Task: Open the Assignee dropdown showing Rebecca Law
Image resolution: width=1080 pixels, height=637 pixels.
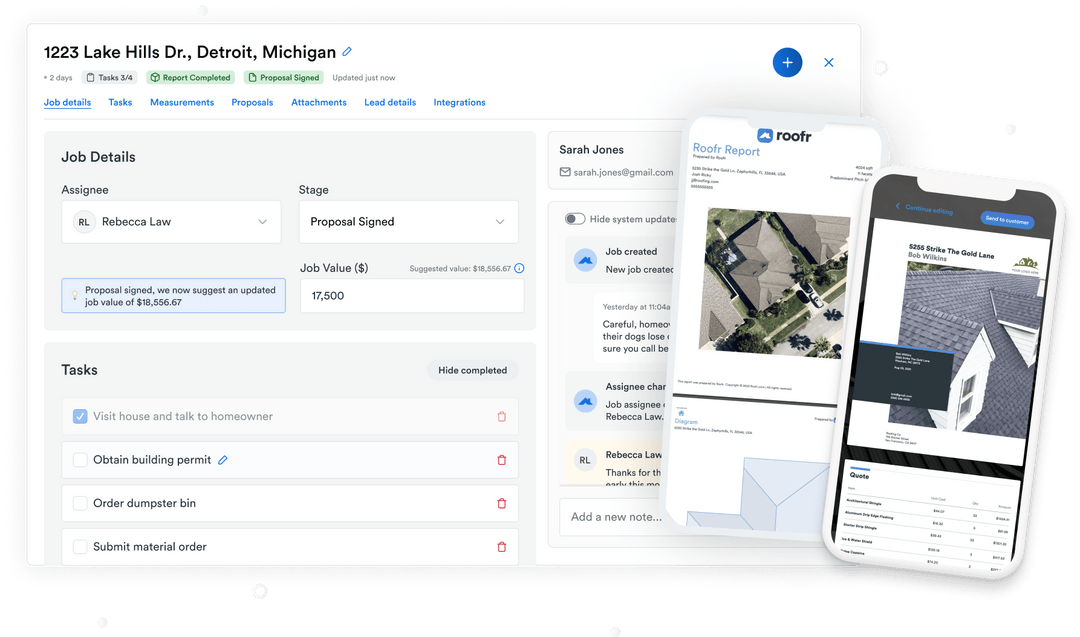Action: [171, 221]
